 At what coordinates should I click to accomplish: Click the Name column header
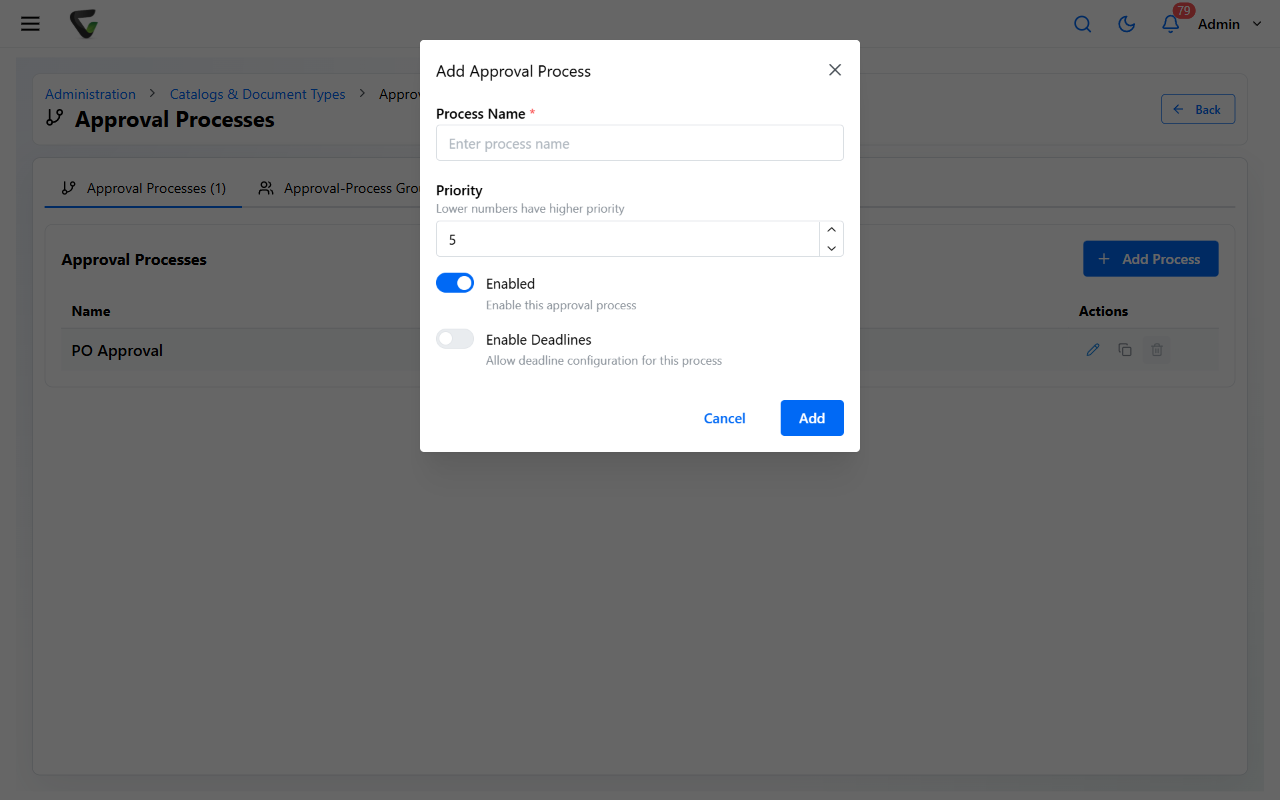[x=91, y=311]
